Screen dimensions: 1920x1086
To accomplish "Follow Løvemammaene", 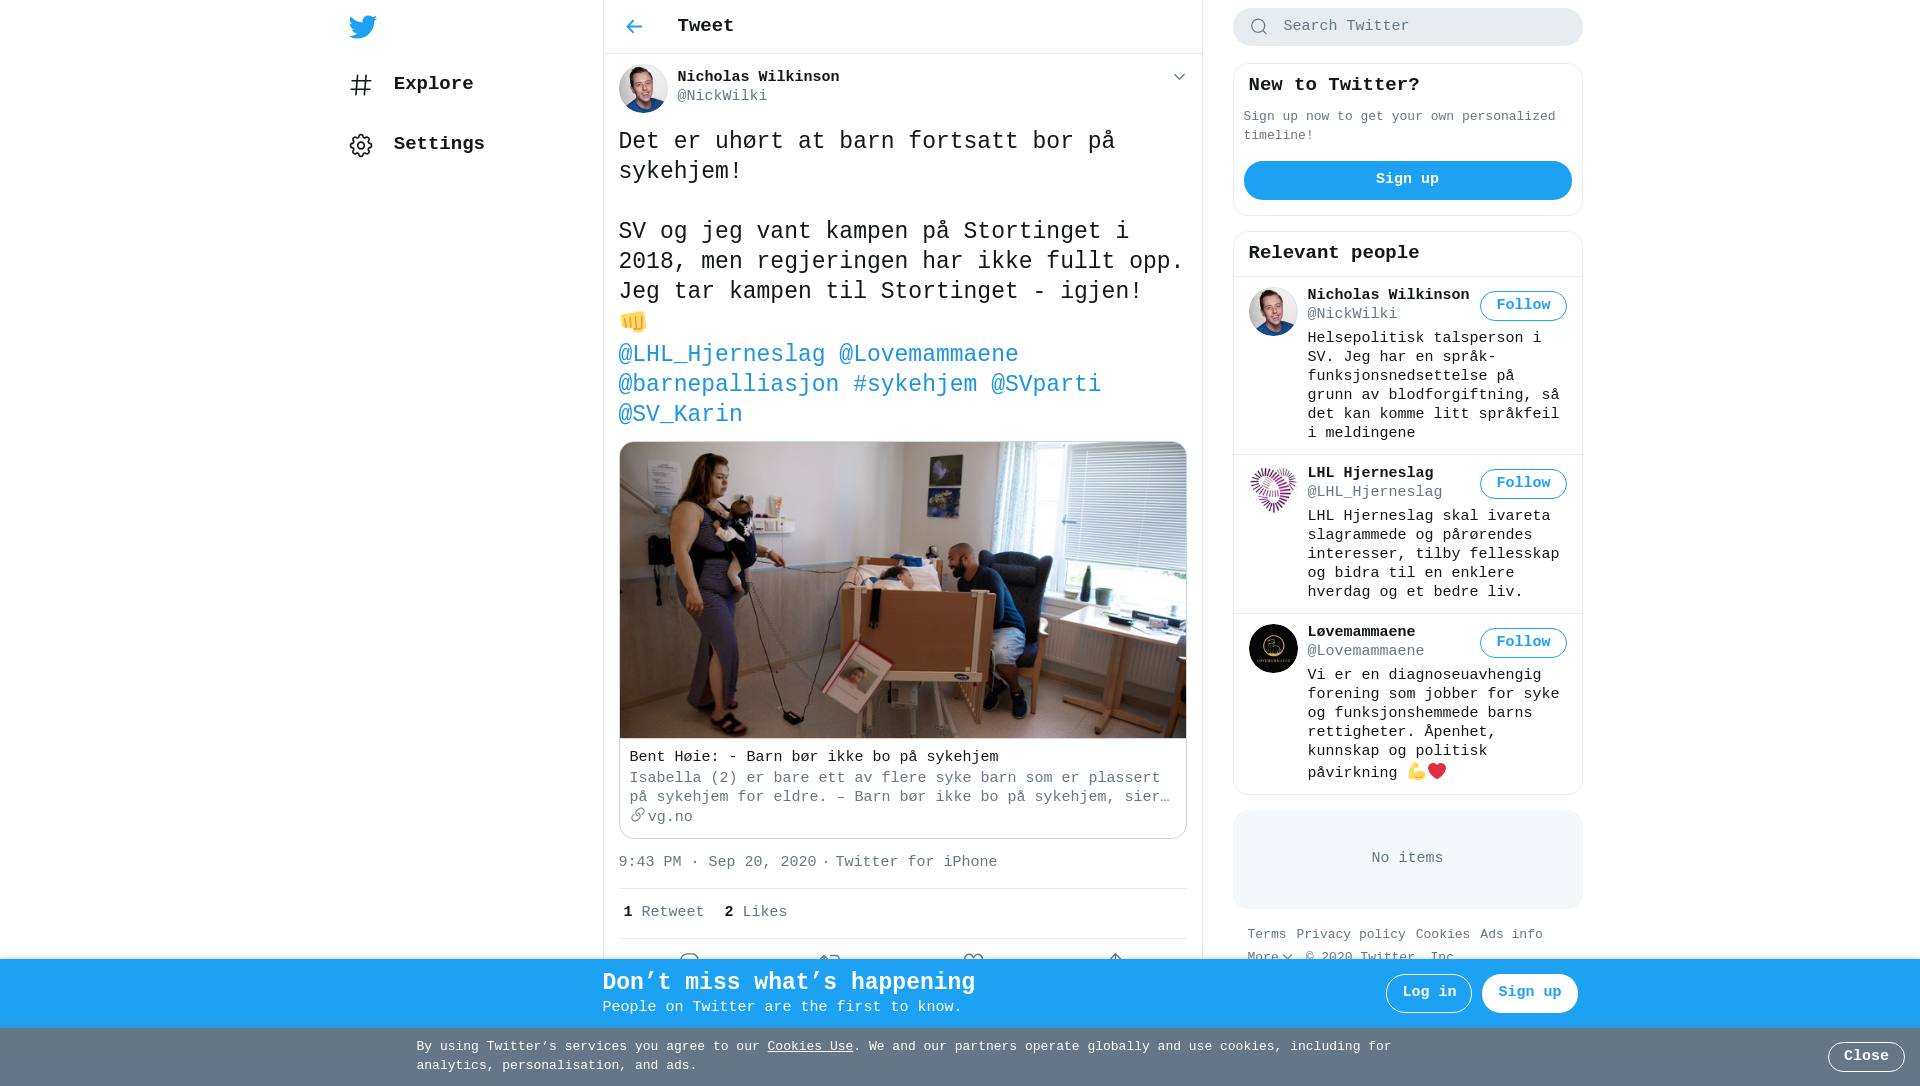I will (1523, 643).
